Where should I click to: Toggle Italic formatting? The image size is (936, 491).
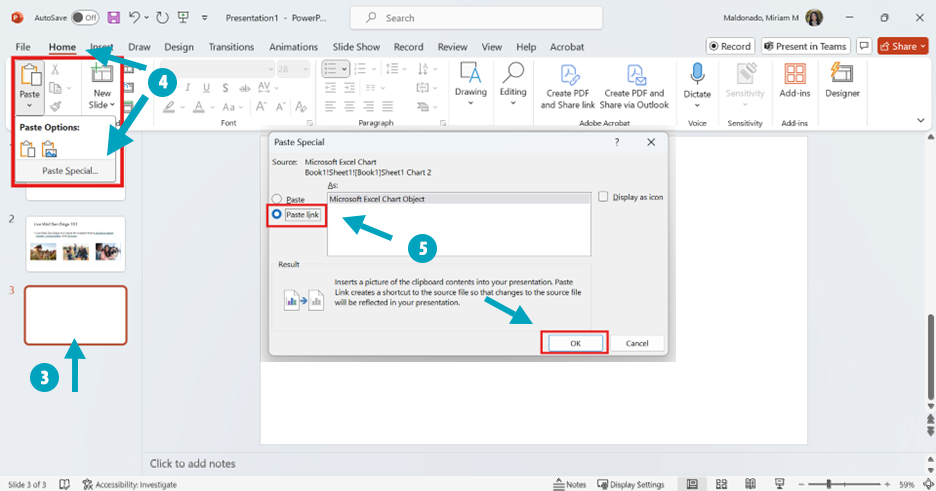(187, 88)
